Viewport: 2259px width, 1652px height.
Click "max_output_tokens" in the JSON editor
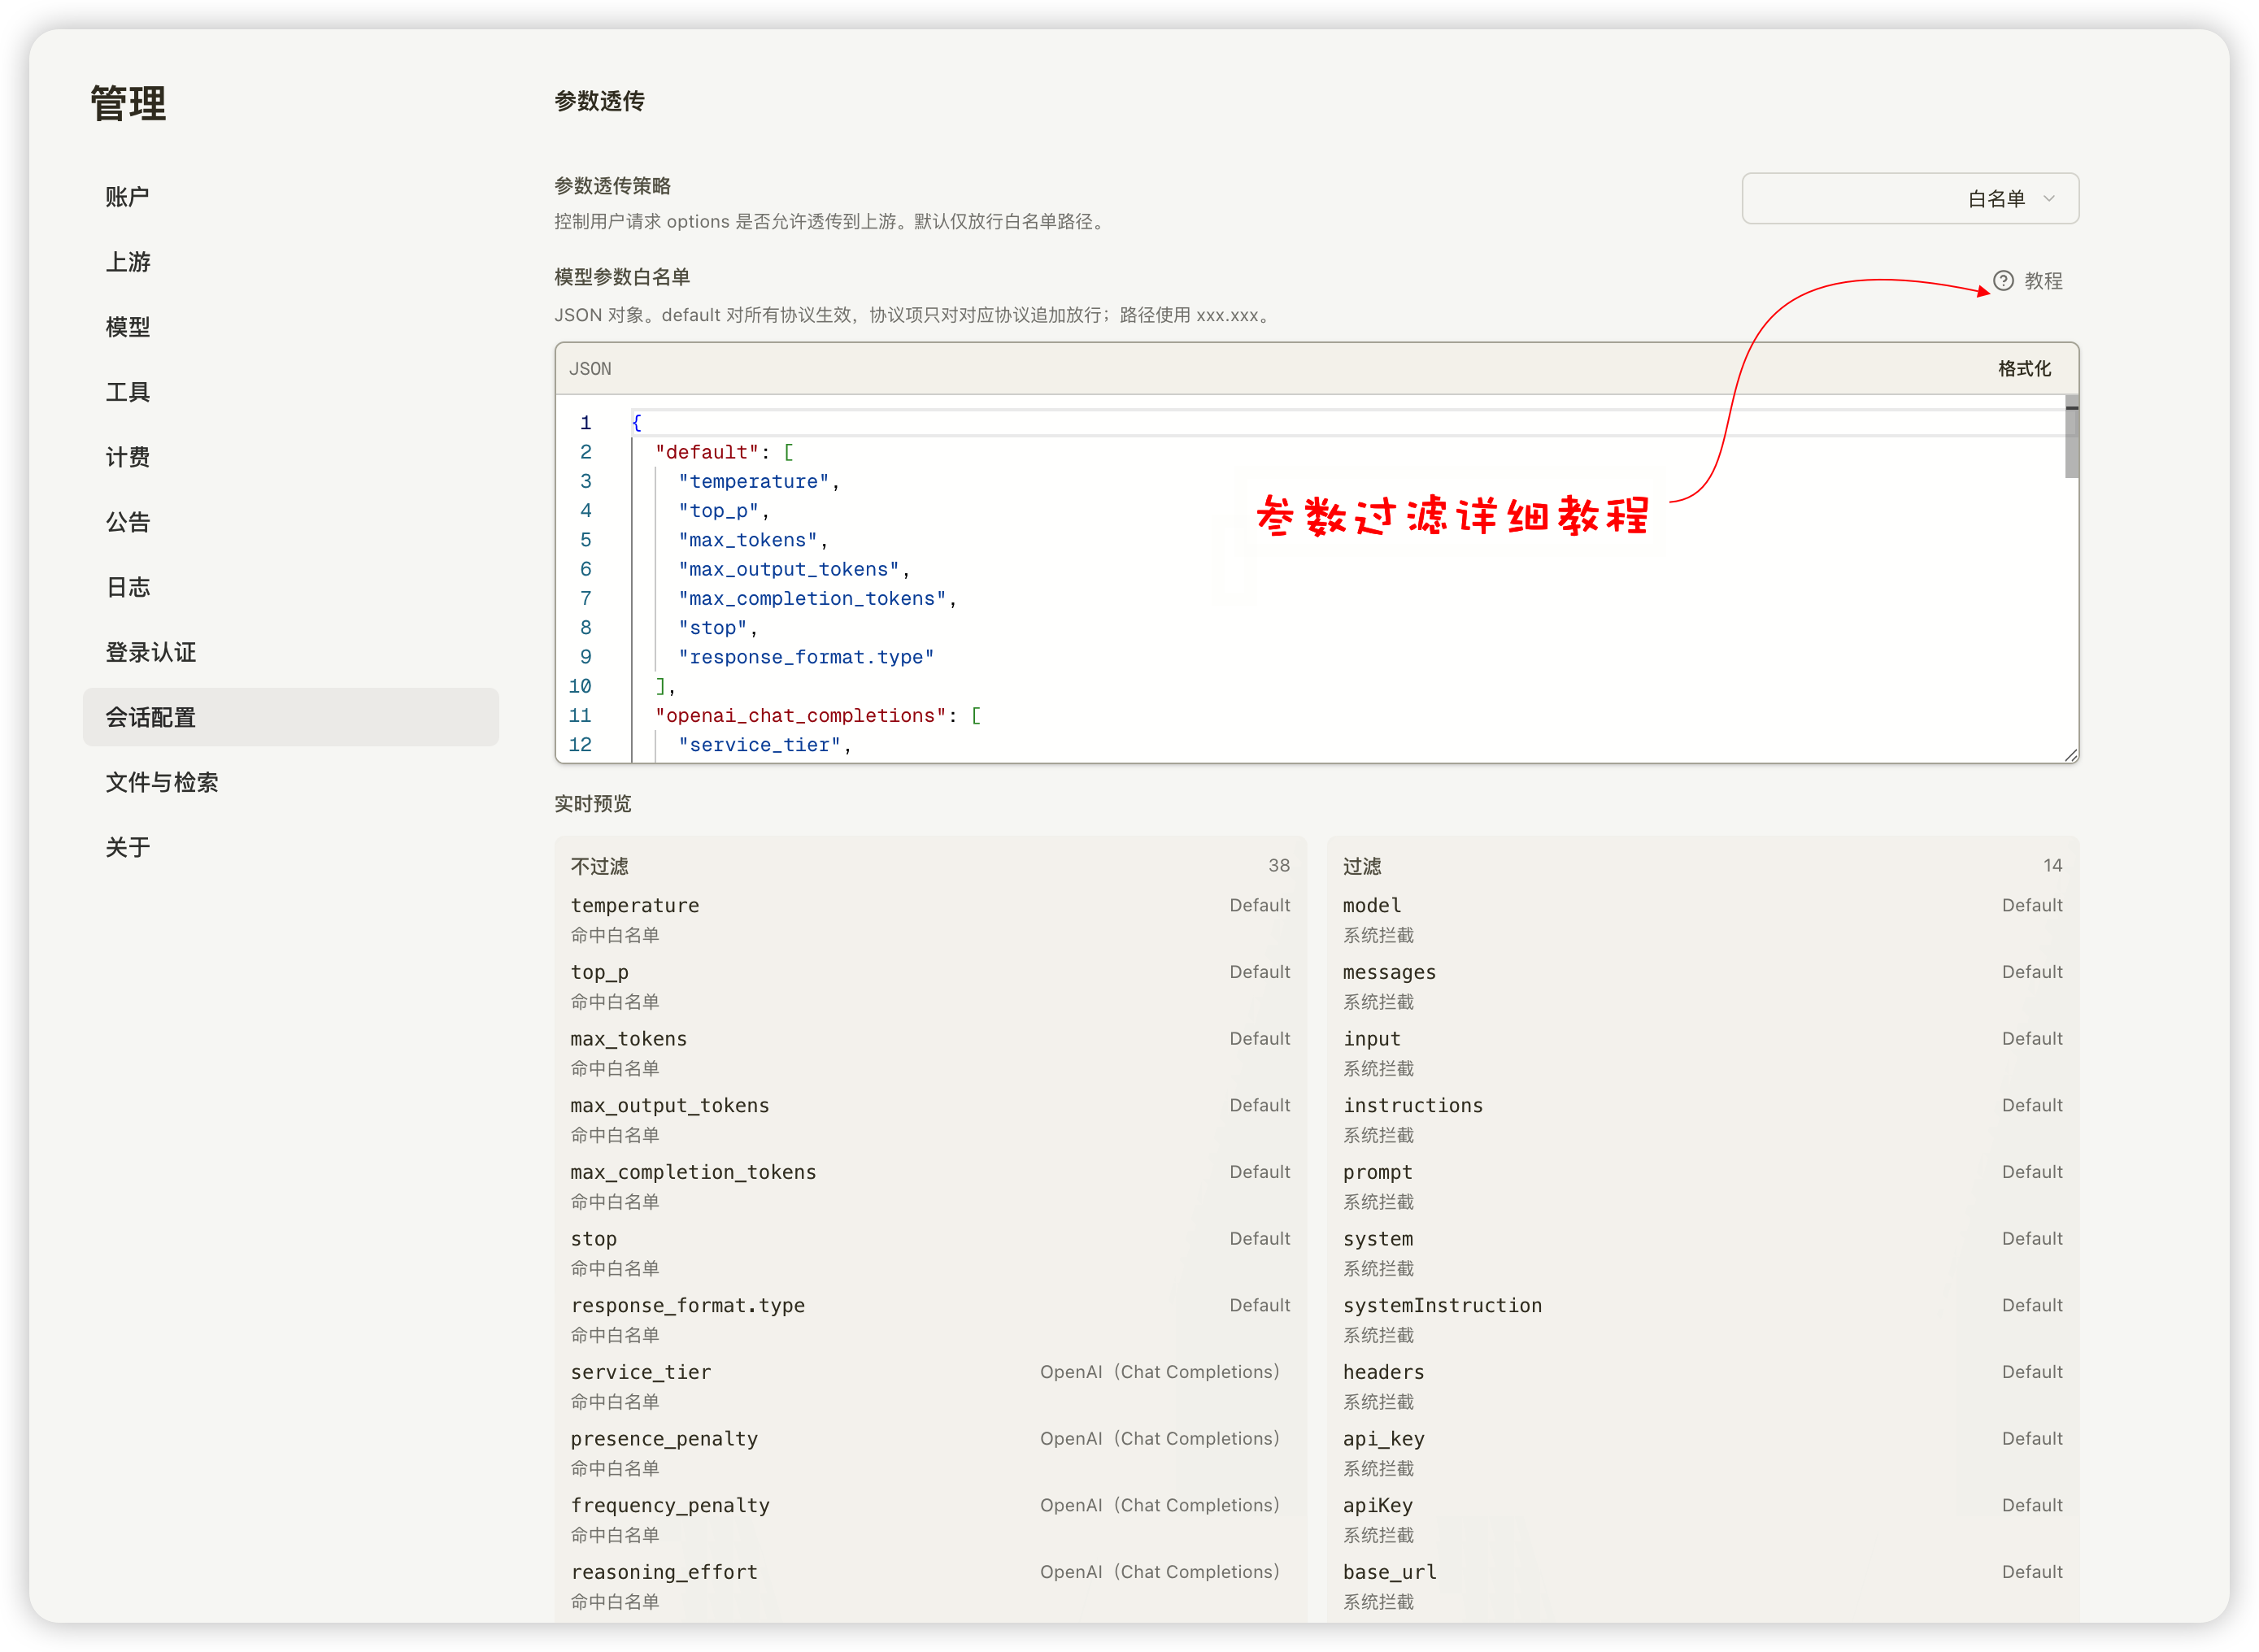tap(794, 569)
